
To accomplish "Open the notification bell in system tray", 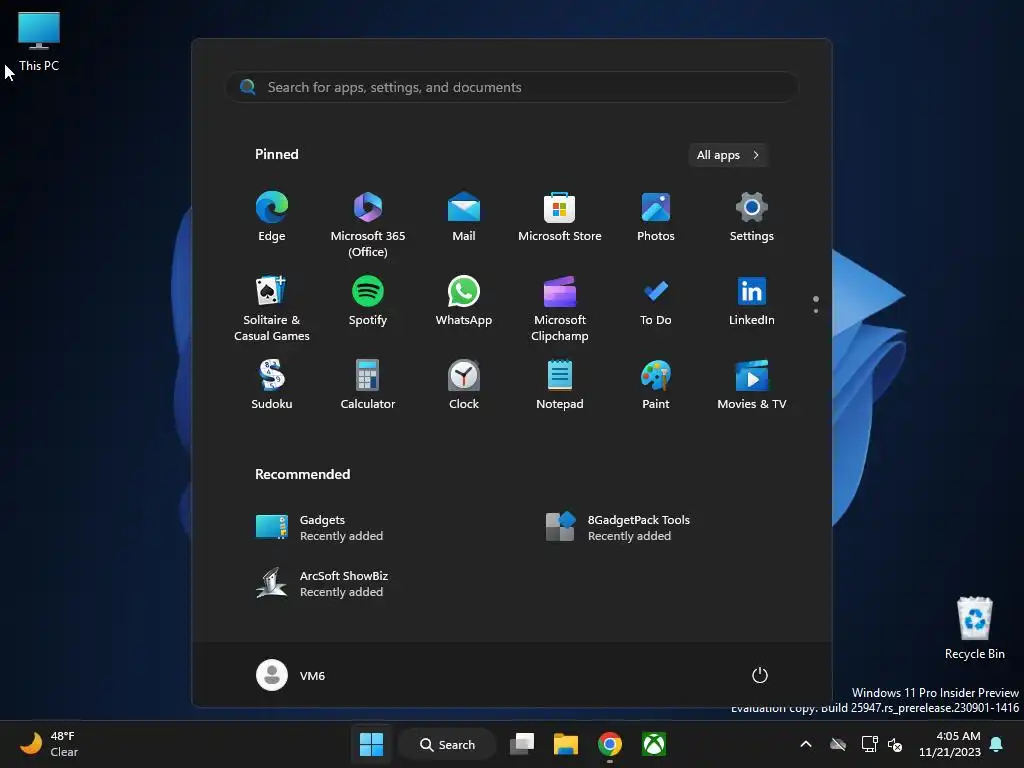I will click(996, 744).
